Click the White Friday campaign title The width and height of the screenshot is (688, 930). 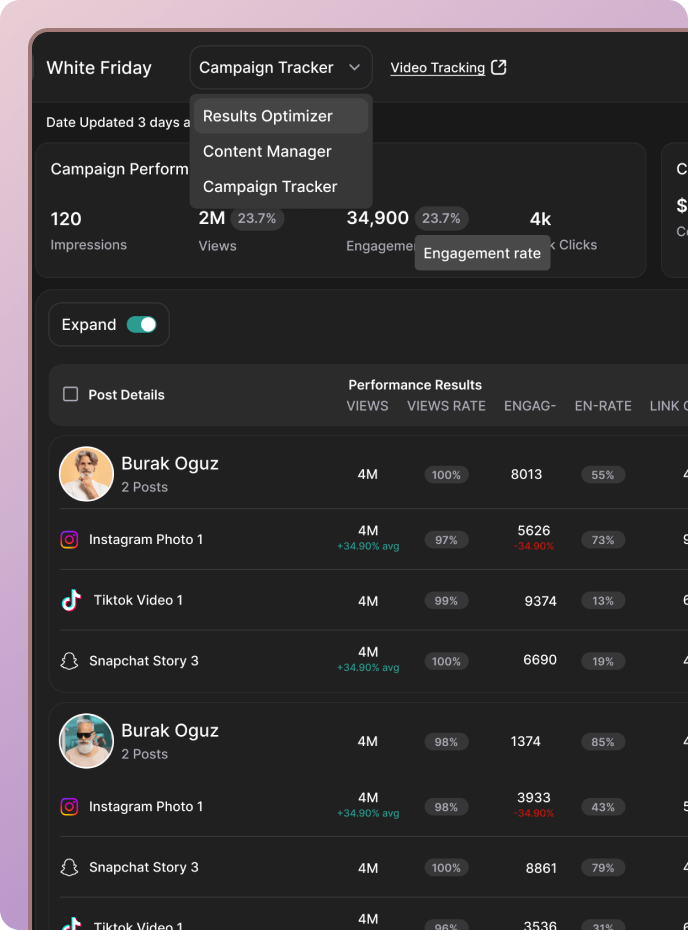click(x=99, y=68)
